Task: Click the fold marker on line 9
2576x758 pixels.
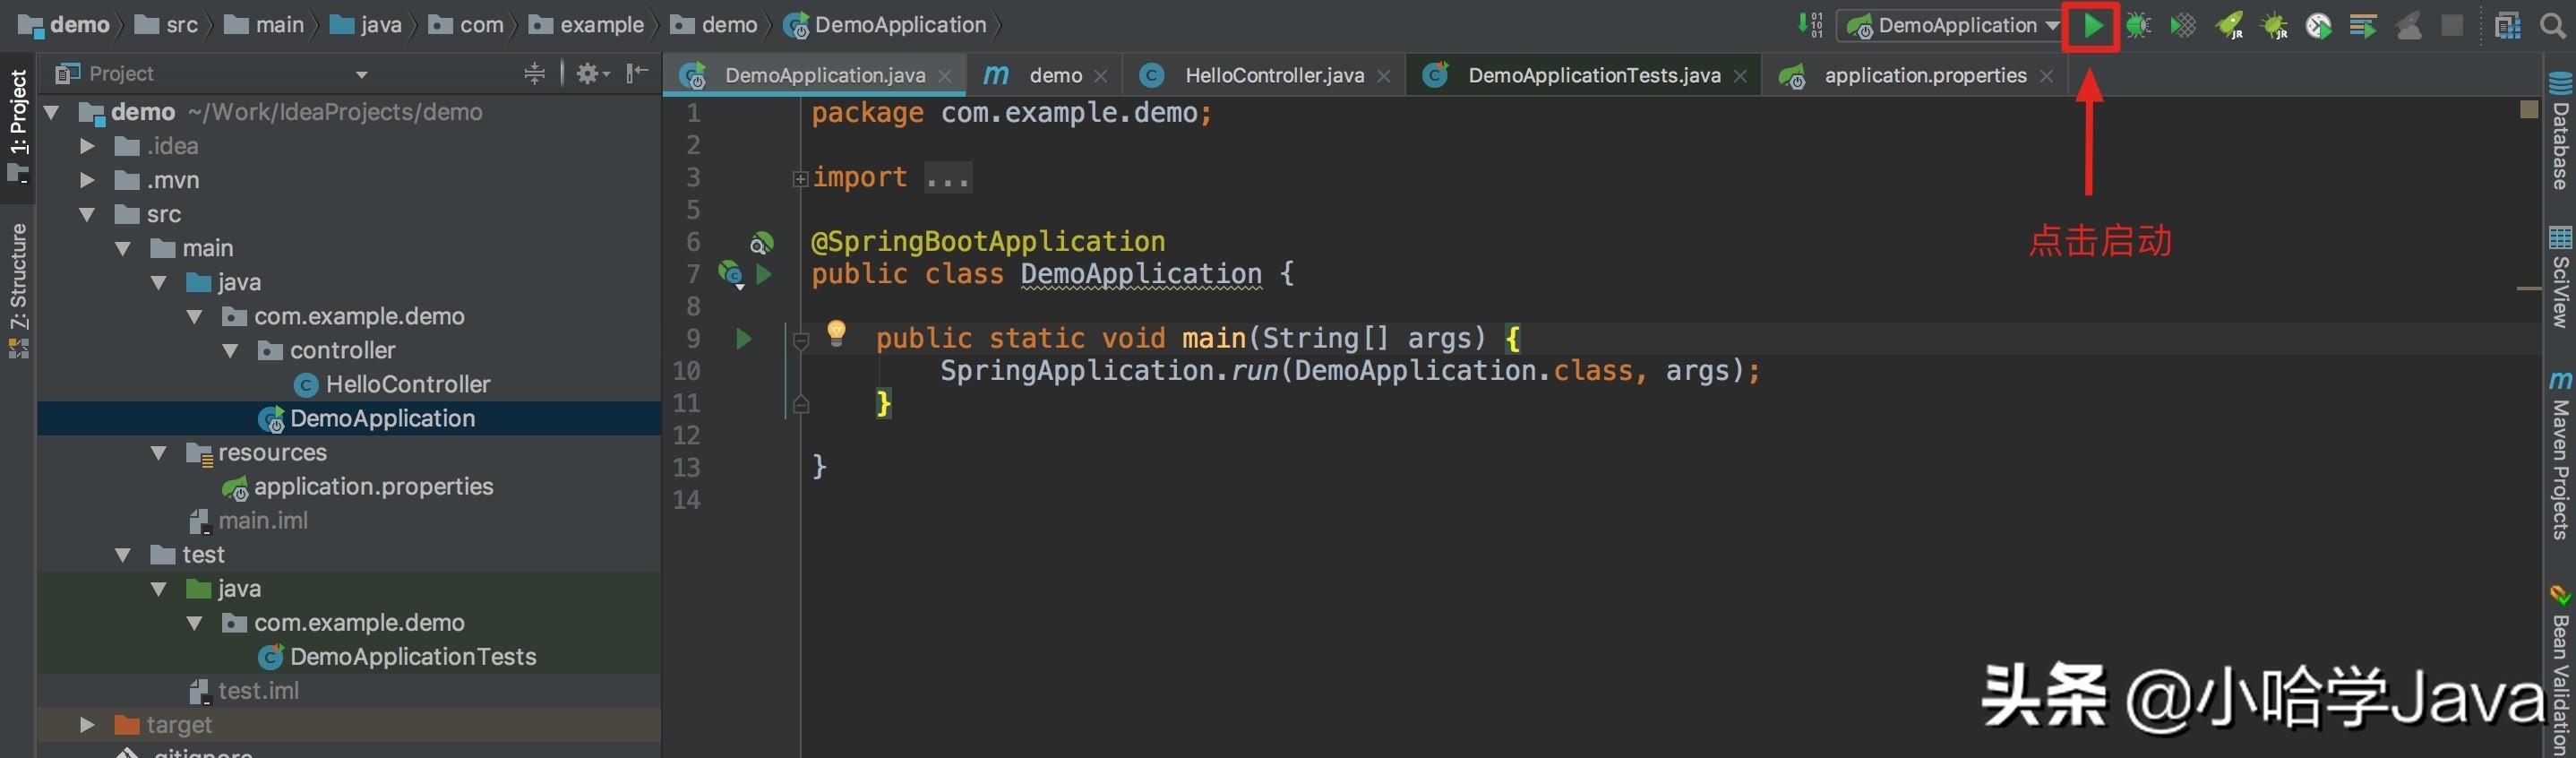Action: pos(800,341)
